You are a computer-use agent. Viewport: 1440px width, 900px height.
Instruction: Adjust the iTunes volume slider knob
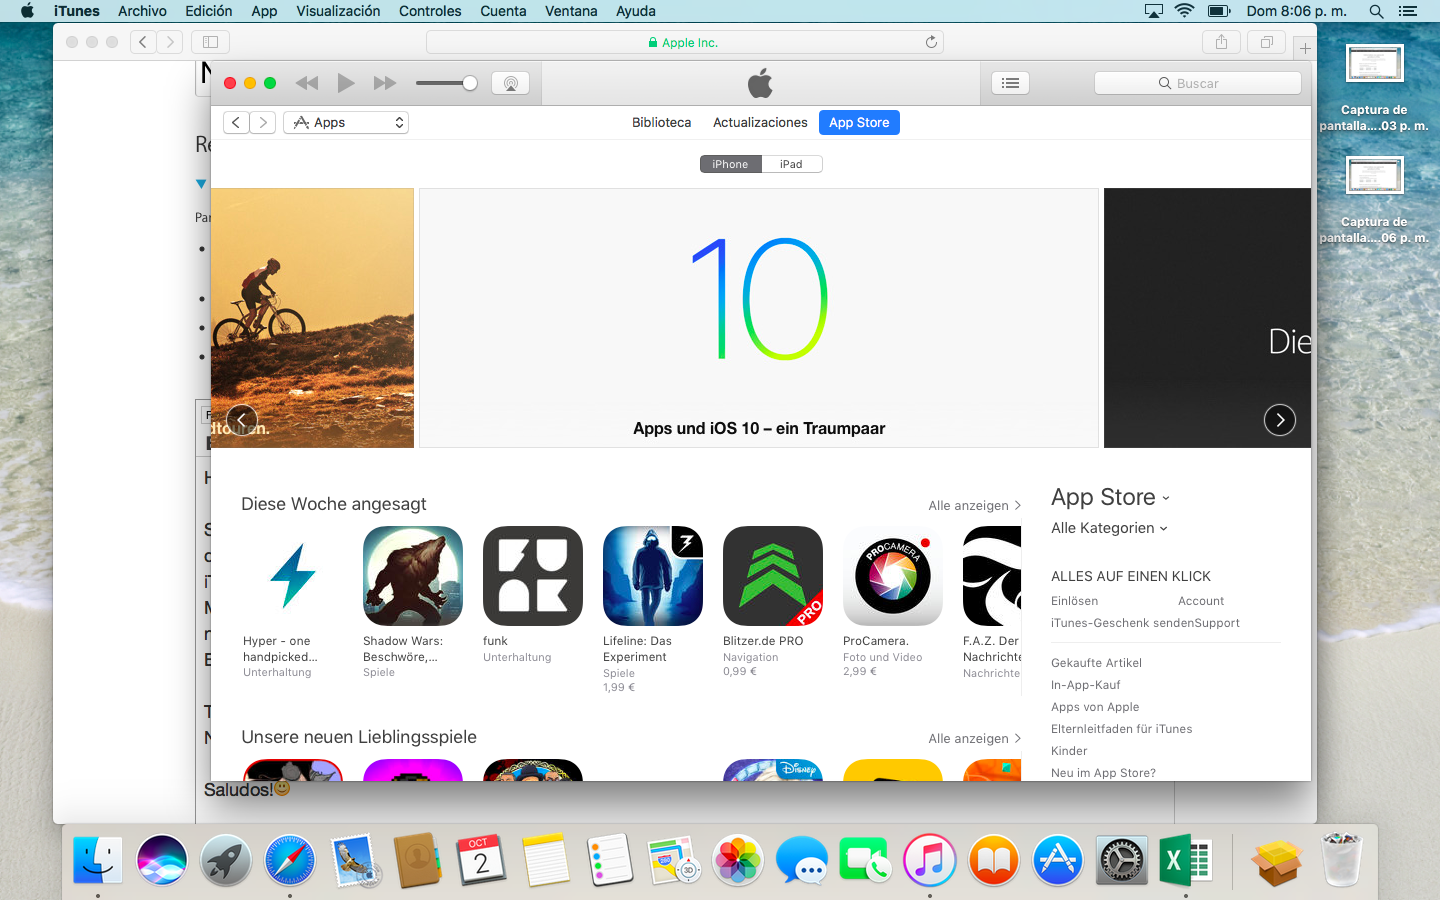click(x=470, y=83)
